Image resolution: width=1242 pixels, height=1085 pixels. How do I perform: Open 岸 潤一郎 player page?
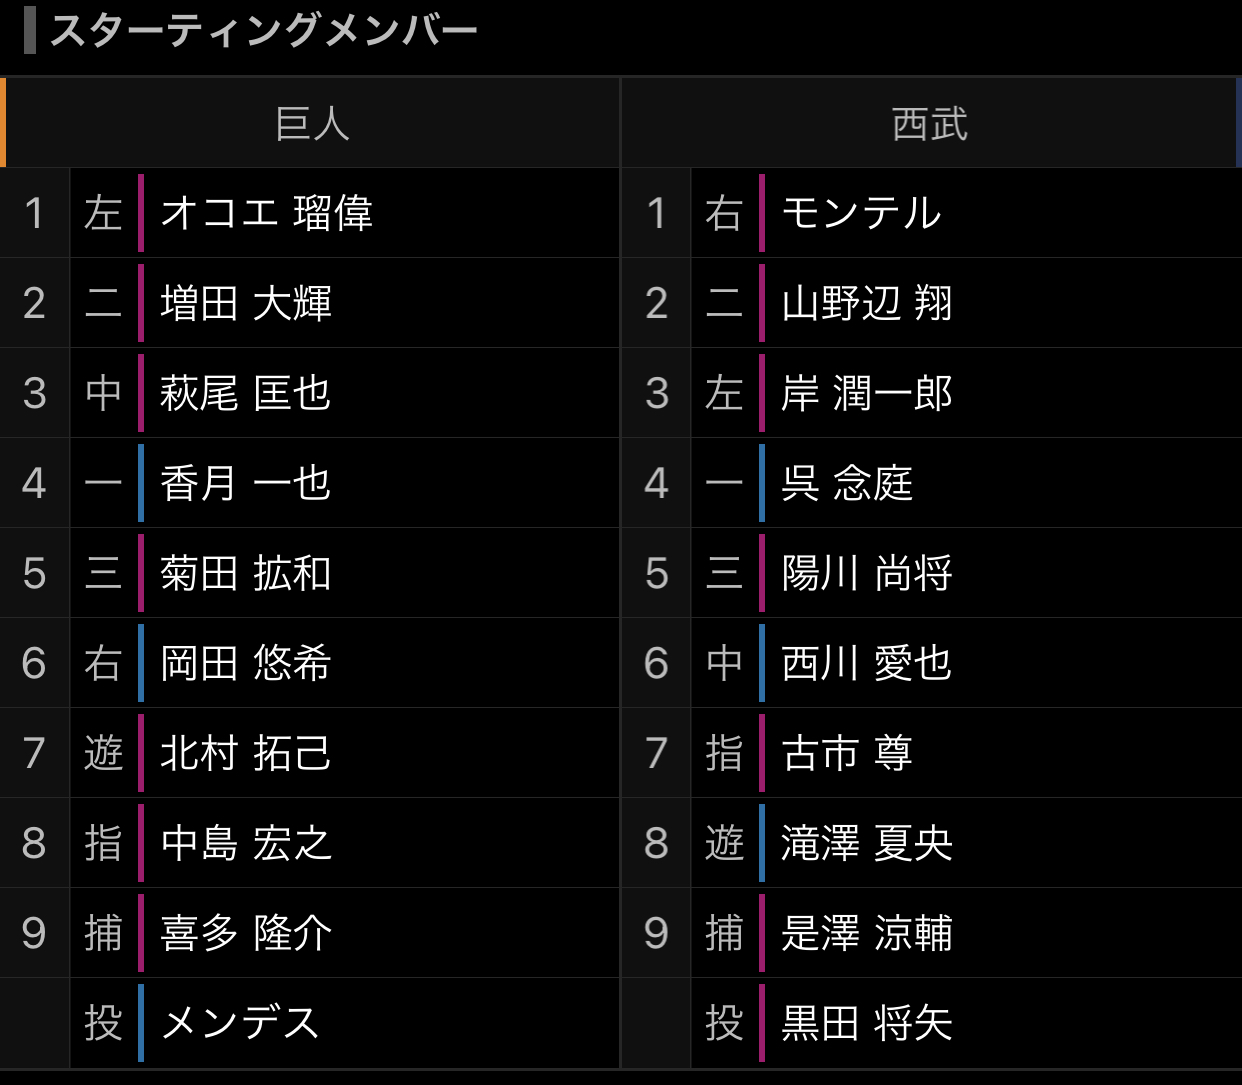pos(866,393)
